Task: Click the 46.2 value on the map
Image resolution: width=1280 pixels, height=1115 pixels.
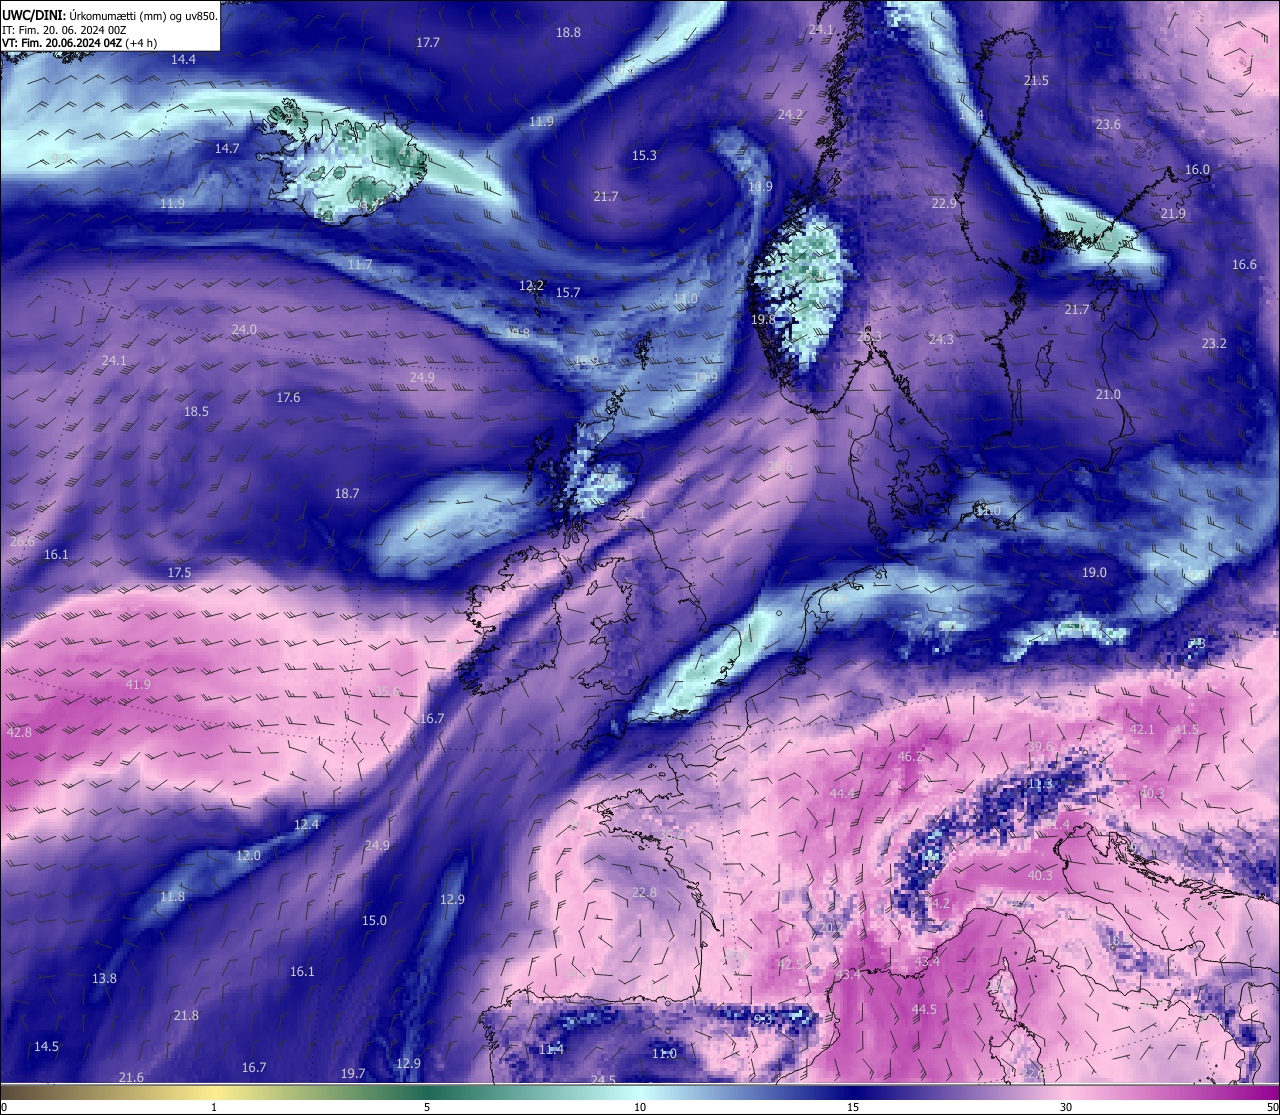Action: point(910,756)
